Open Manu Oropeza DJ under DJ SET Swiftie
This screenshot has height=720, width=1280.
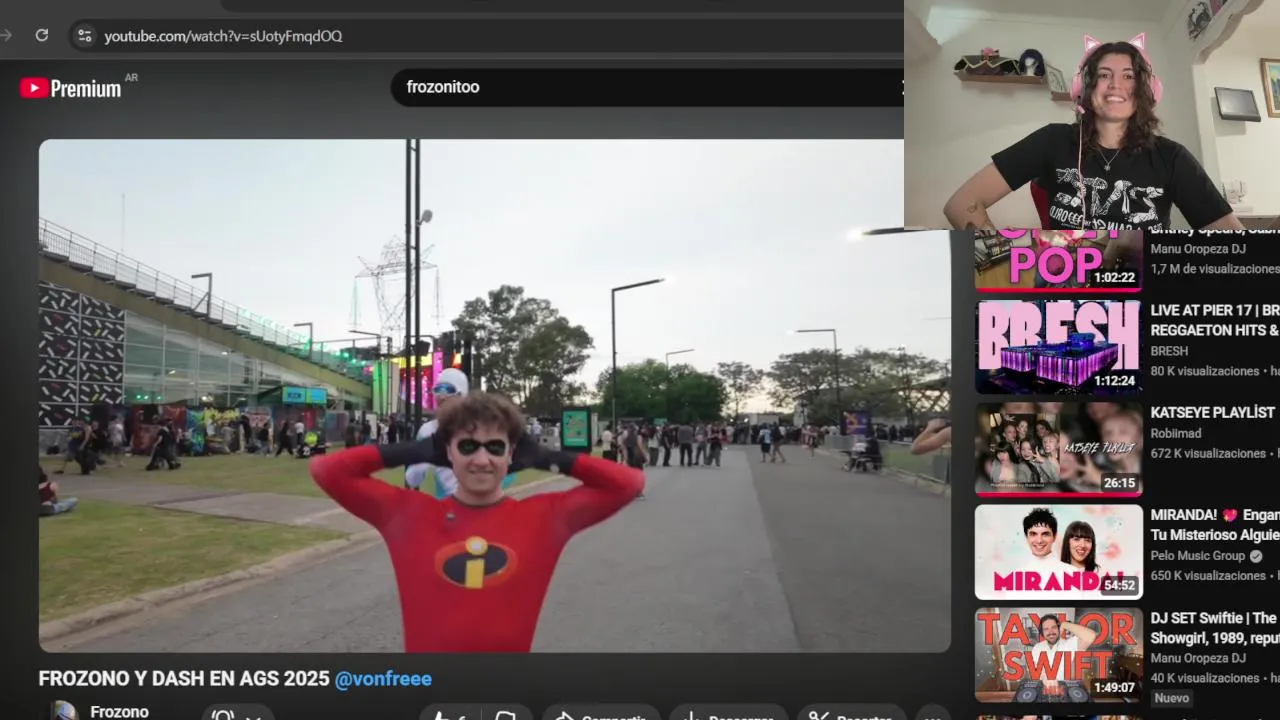point(1198,658)
